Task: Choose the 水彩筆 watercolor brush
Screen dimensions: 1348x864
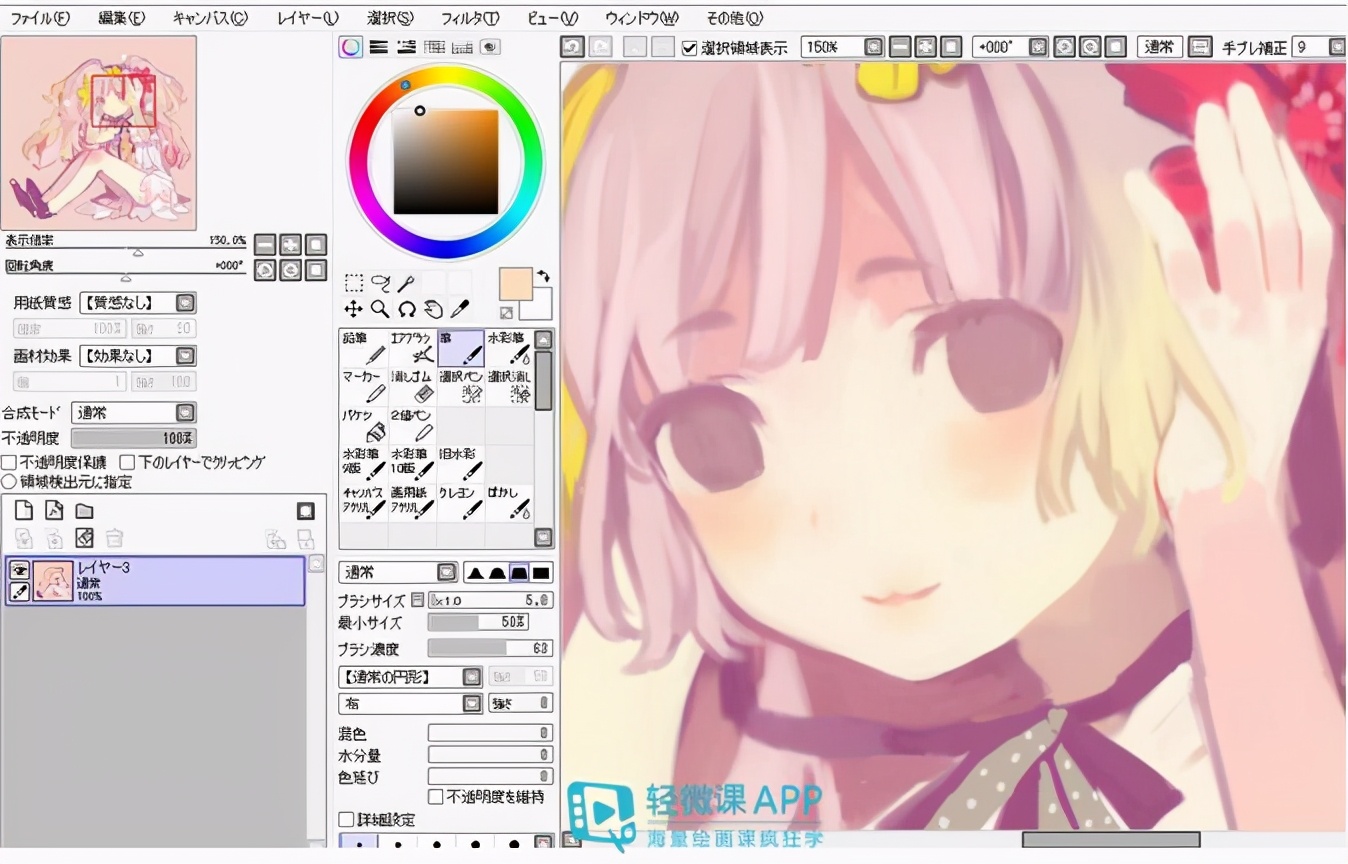Action: (x=509, y=348)
